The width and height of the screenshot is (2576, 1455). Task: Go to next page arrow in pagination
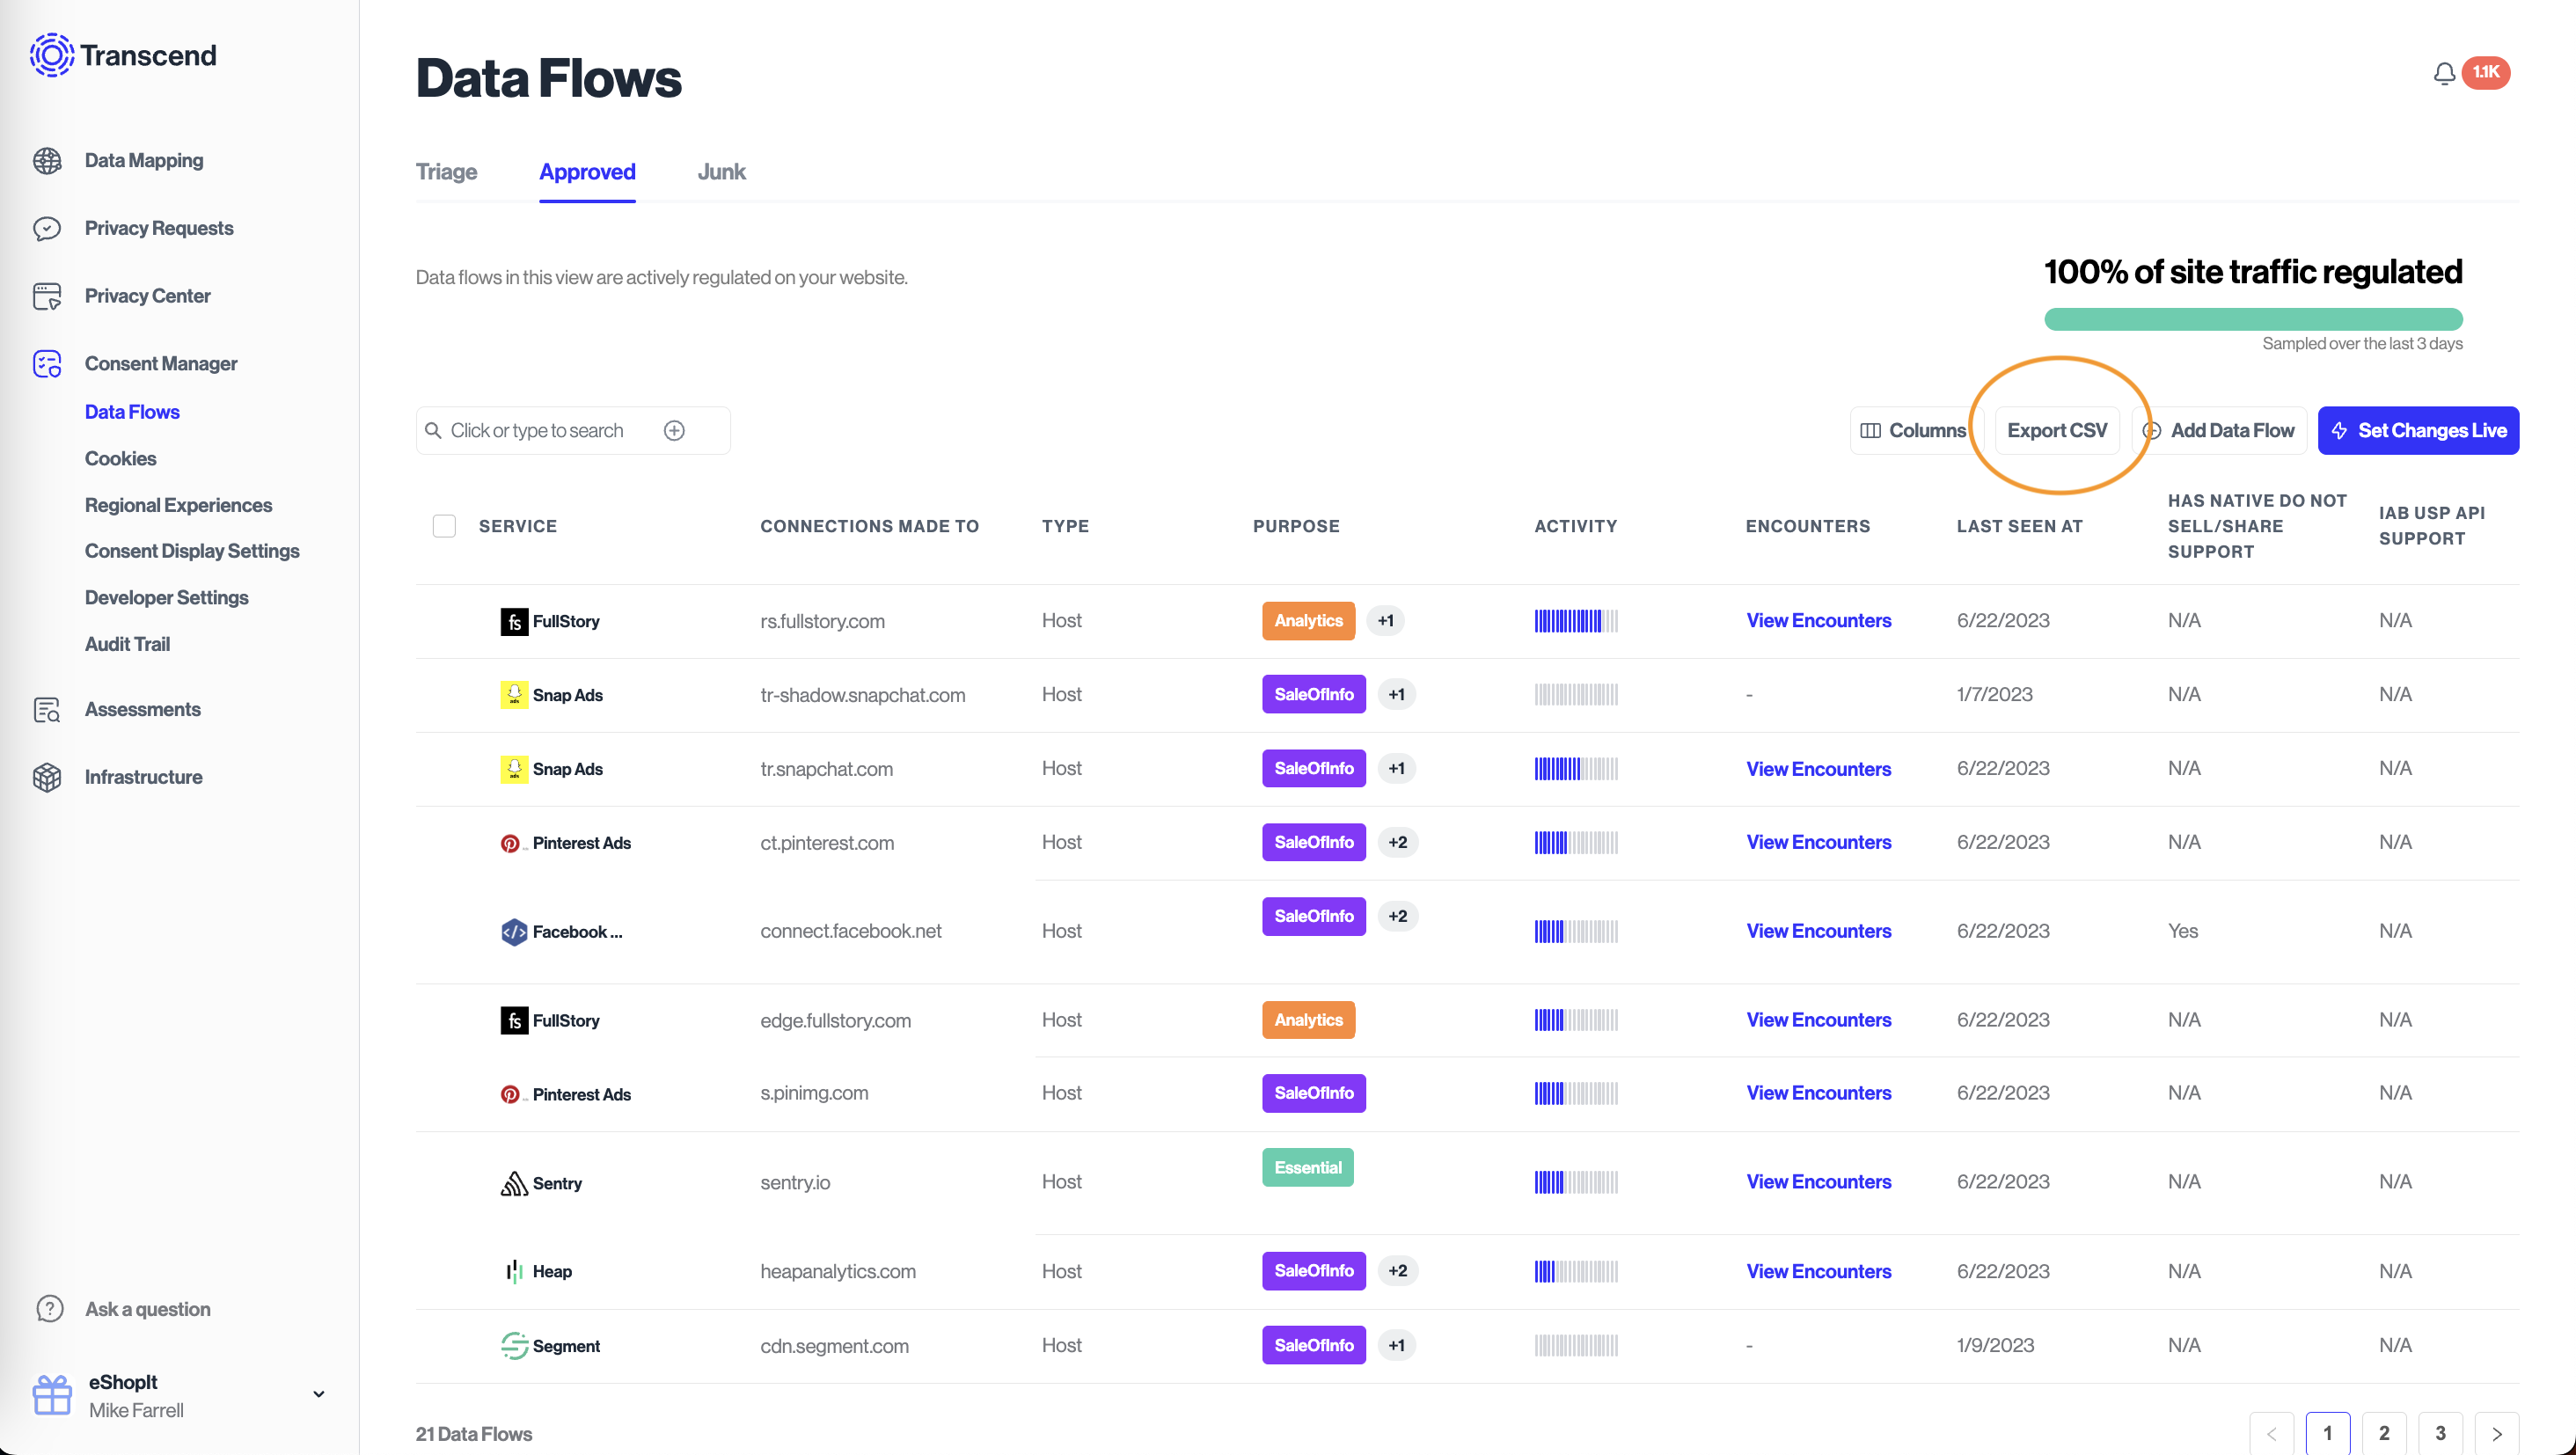click(x=2496, y=1433)
